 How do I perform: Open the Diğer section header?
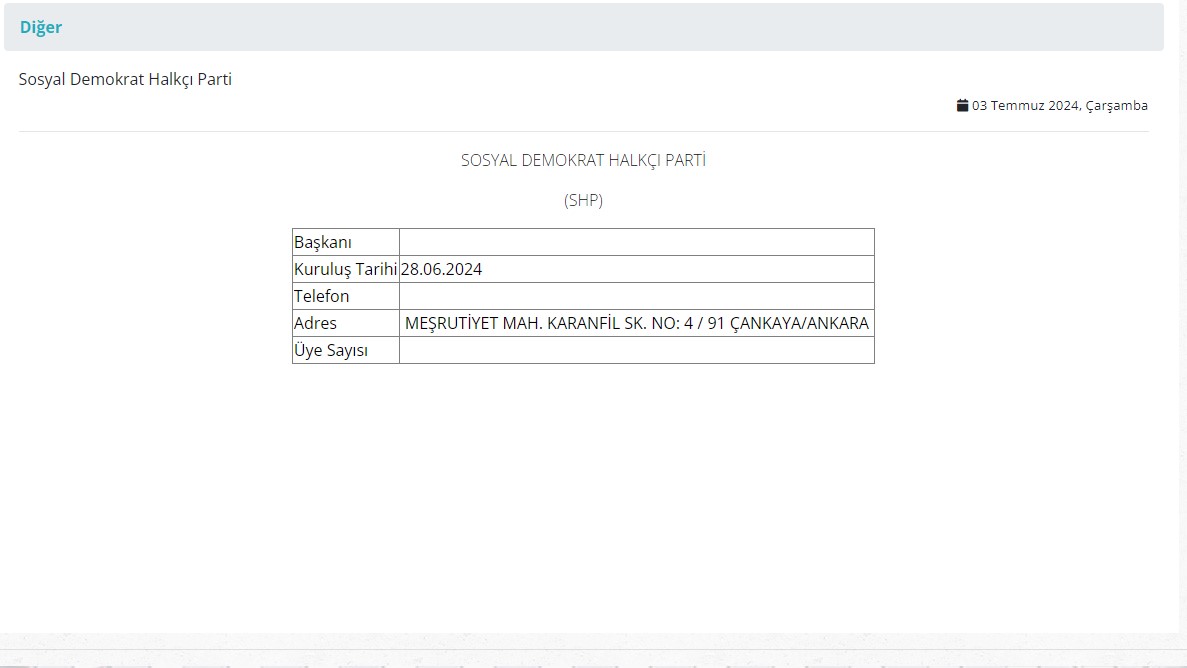[x=40, y=27]
